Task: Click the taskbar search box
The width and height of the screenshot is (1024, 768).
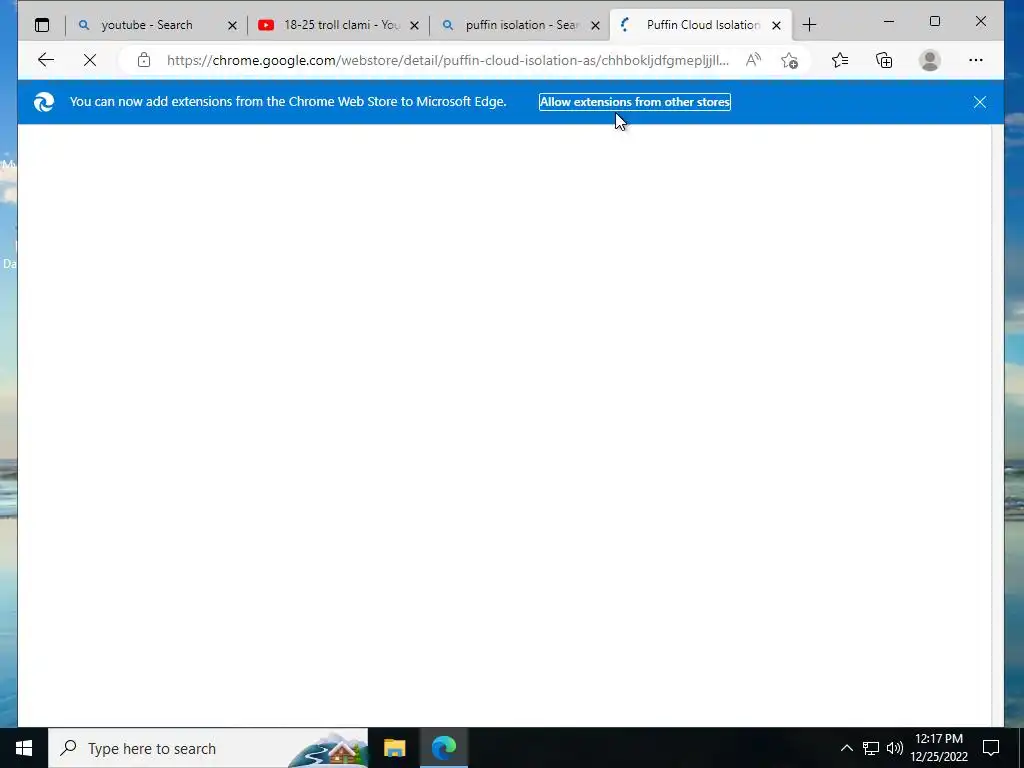Action: point(208,748)
